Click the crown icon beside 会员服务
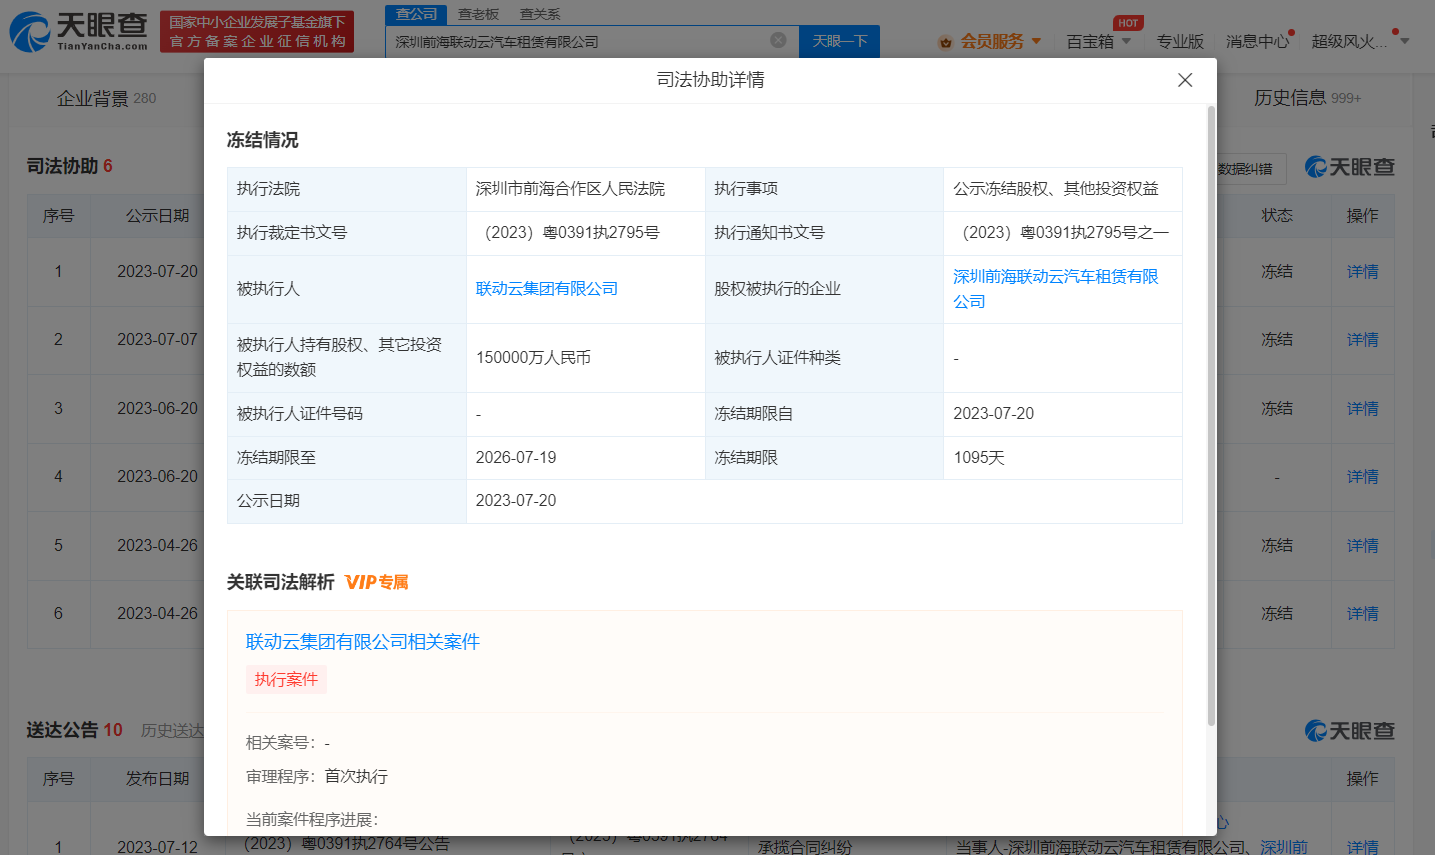The width and height of the screenshot is (1435, 855). point(945,41)
